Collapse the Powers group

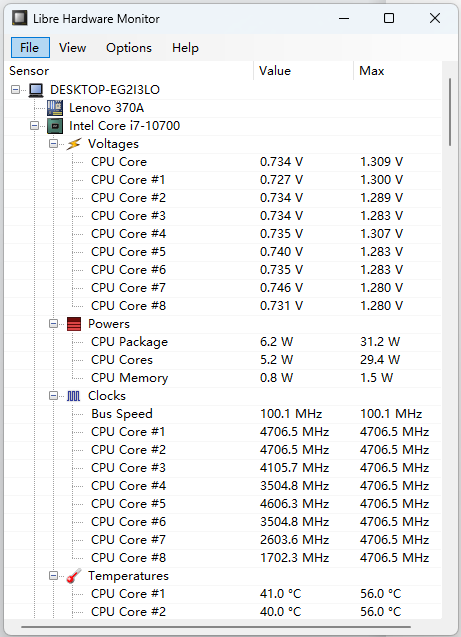(x=53, y=324)
